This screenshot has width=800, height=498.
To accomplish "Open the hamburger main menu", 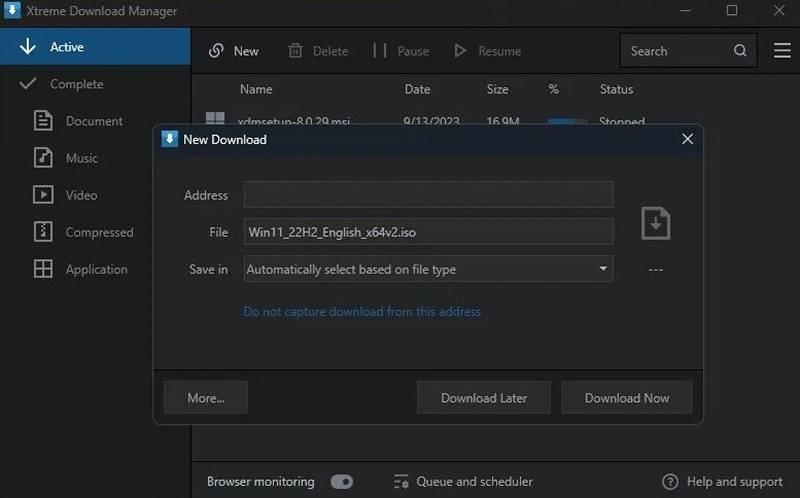I will (782, 51).
